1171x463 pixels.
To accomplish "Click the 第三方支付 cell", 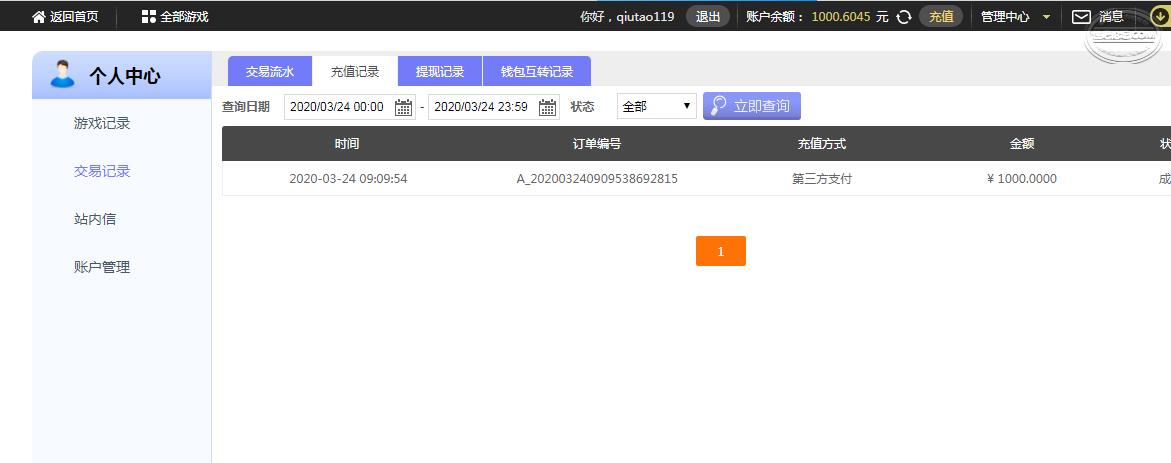I will coord(821,178).
